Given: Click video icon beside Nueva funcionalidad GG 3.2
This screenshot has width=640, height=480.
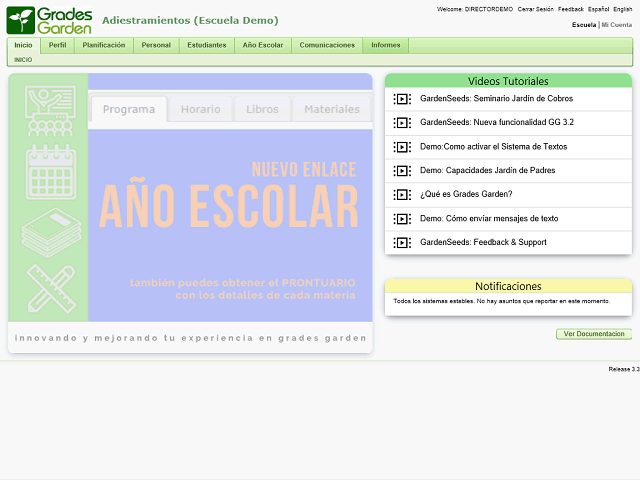Looking at the screenshot, I should tap(402, 123).
